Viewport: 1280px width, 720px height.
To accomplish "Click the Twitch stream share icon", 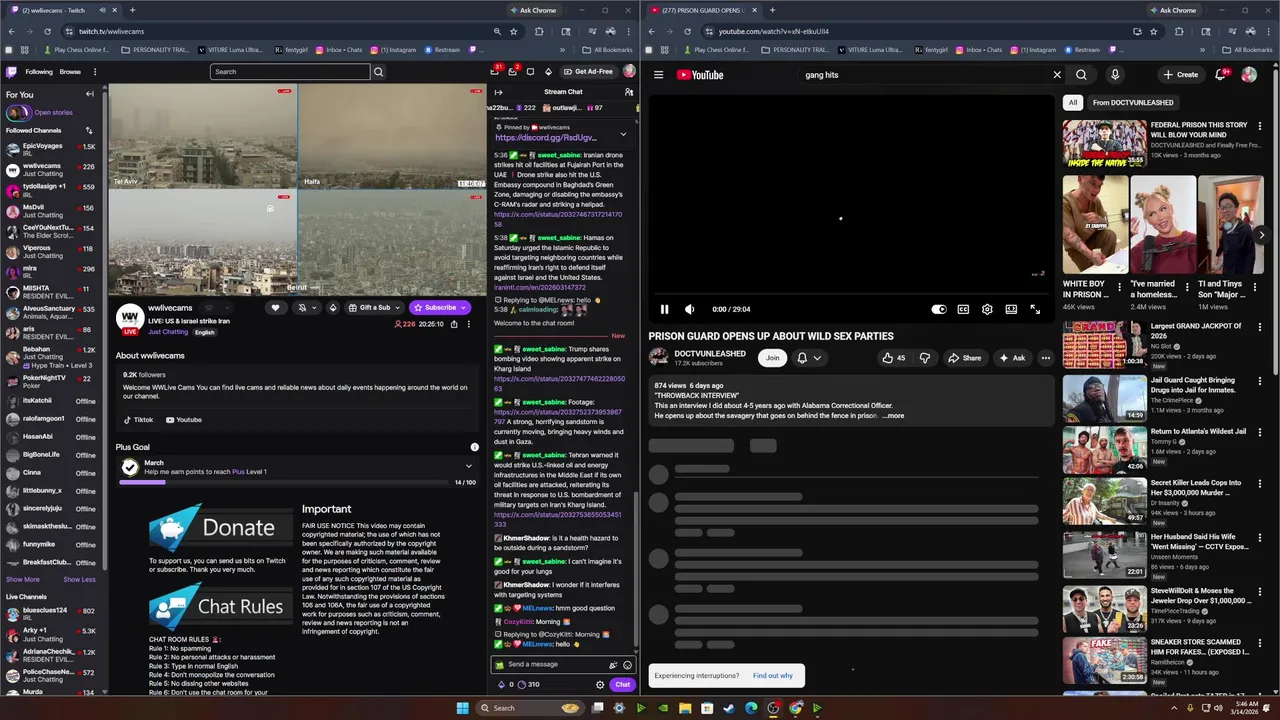I will coord(454,324).
